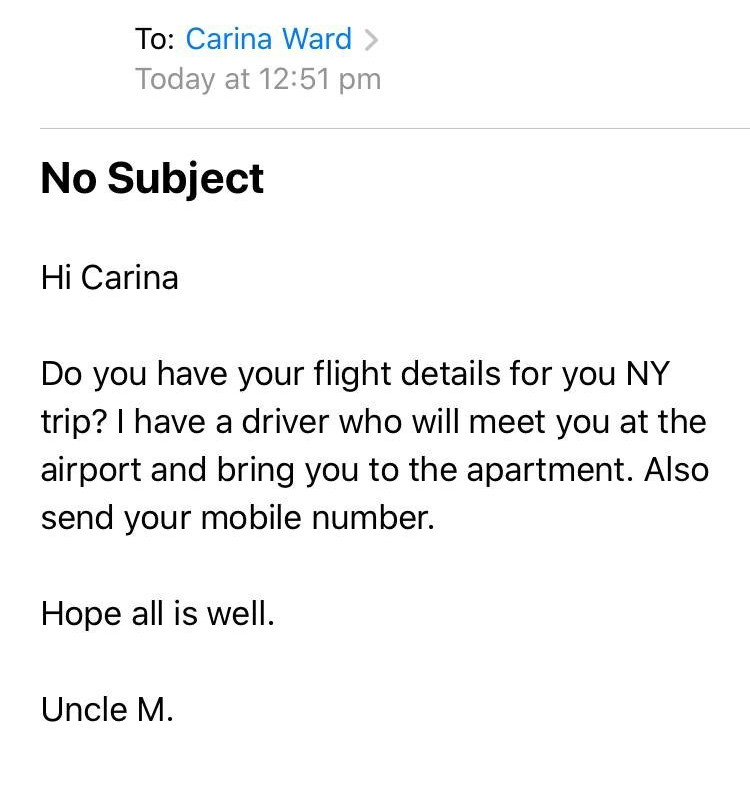Select the word "Also" in the body

[677, 470]
